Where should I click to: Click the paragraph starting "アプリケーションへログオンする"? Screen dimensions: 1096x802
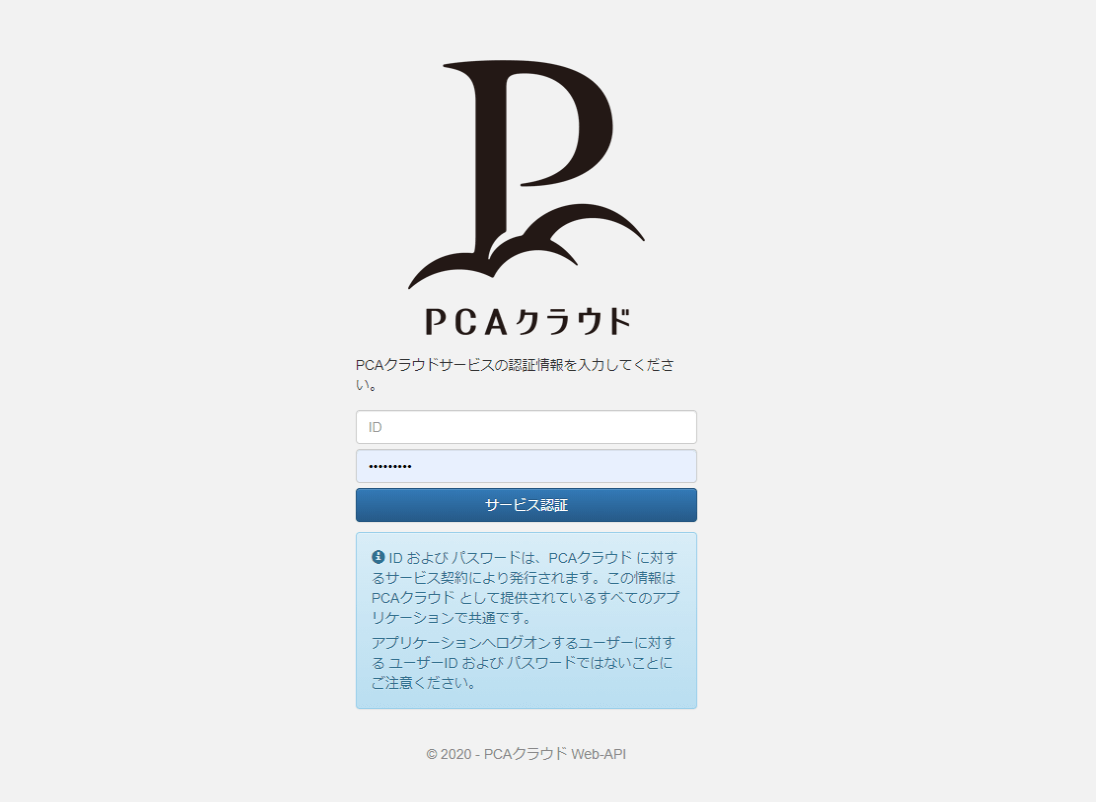(524, 662)
